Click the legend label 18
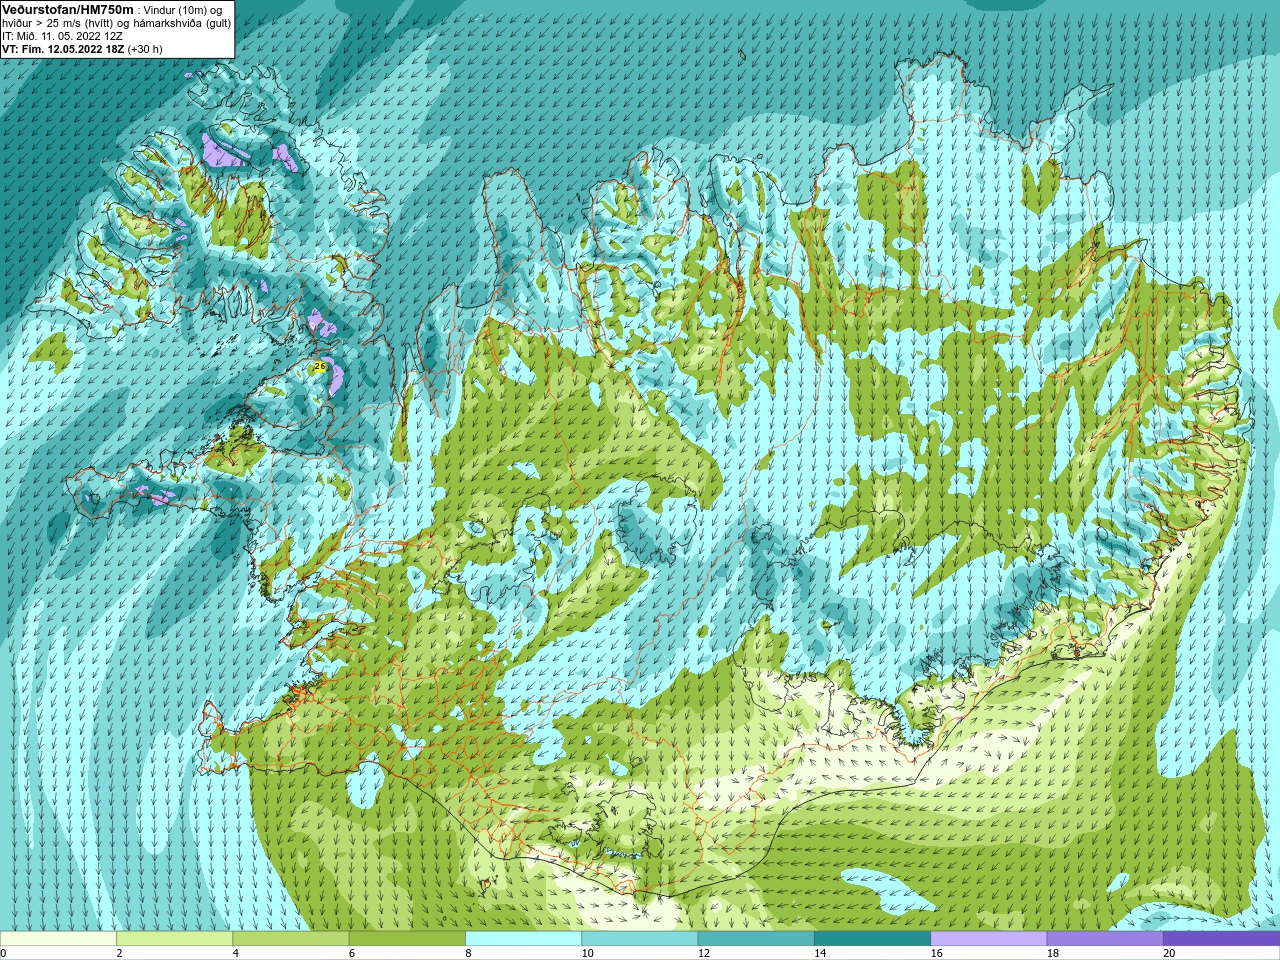Viewport: 1280px width, 960px height. [x=1053, y=953]
